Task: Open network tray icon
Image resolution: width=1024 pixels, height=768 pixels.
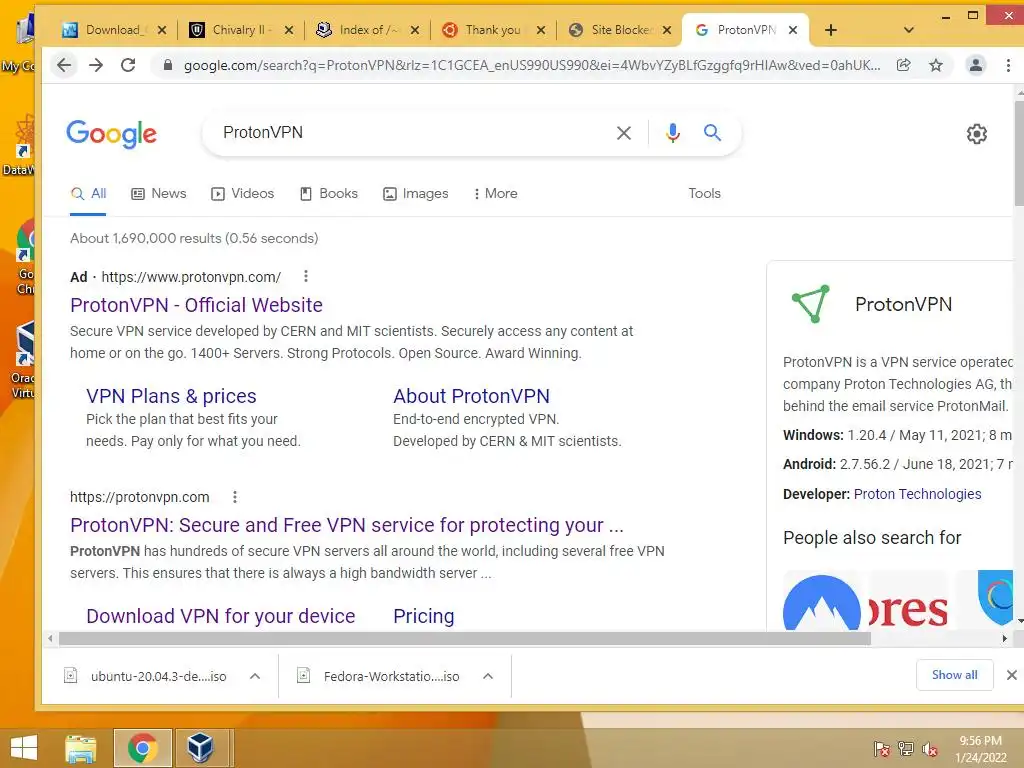Action: click(x=905, y=749)
